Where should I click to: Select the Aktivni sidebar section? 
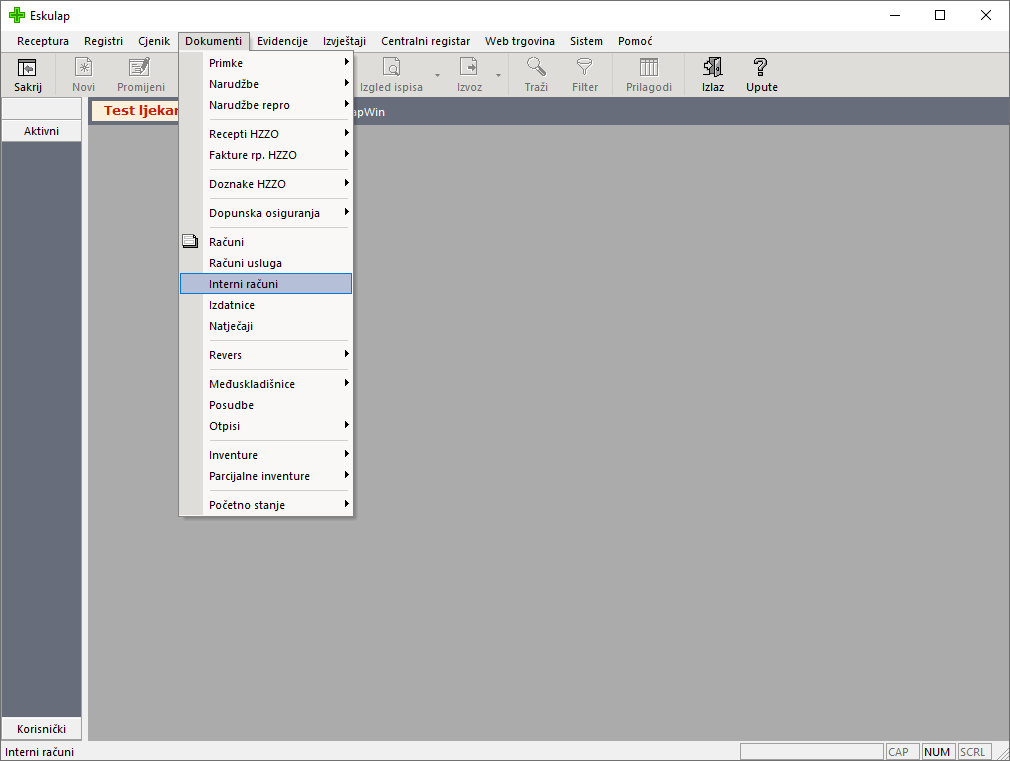pyautogui.click(x=41, y=131)
